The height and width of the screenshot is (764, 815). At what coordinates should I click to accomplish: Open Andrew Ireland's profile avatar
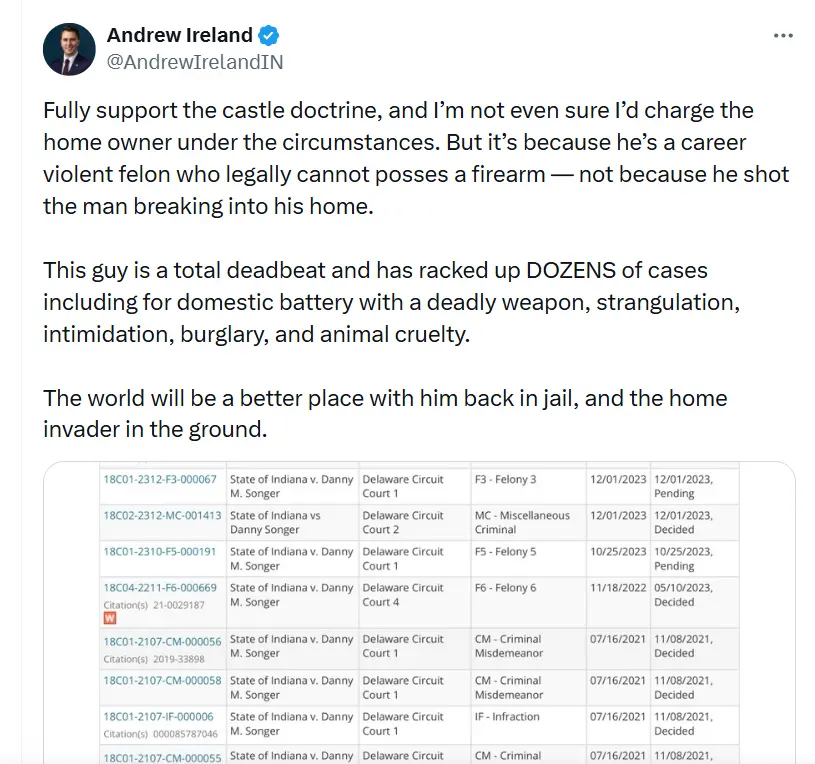[x=69, y=48]
